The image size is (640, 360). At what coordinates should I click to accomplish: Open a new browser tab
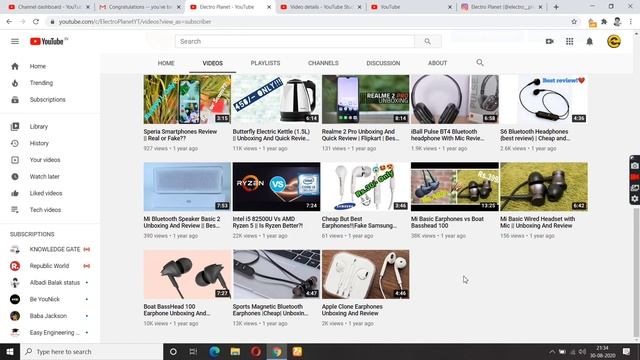click(x=556, y=7)
